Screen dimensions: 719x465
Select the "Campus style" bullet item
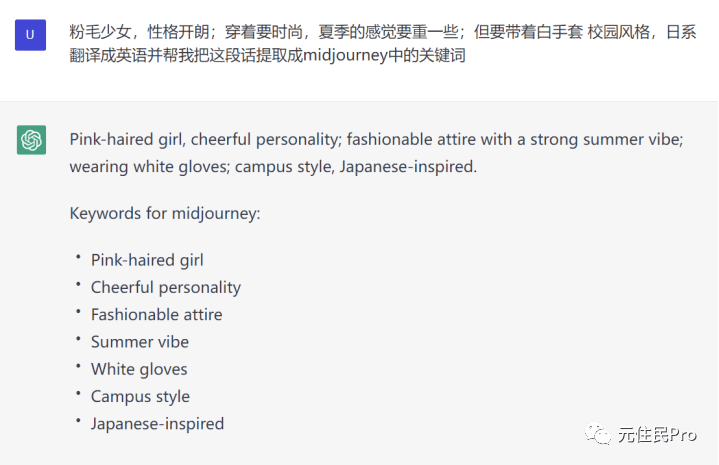(140, 396)
